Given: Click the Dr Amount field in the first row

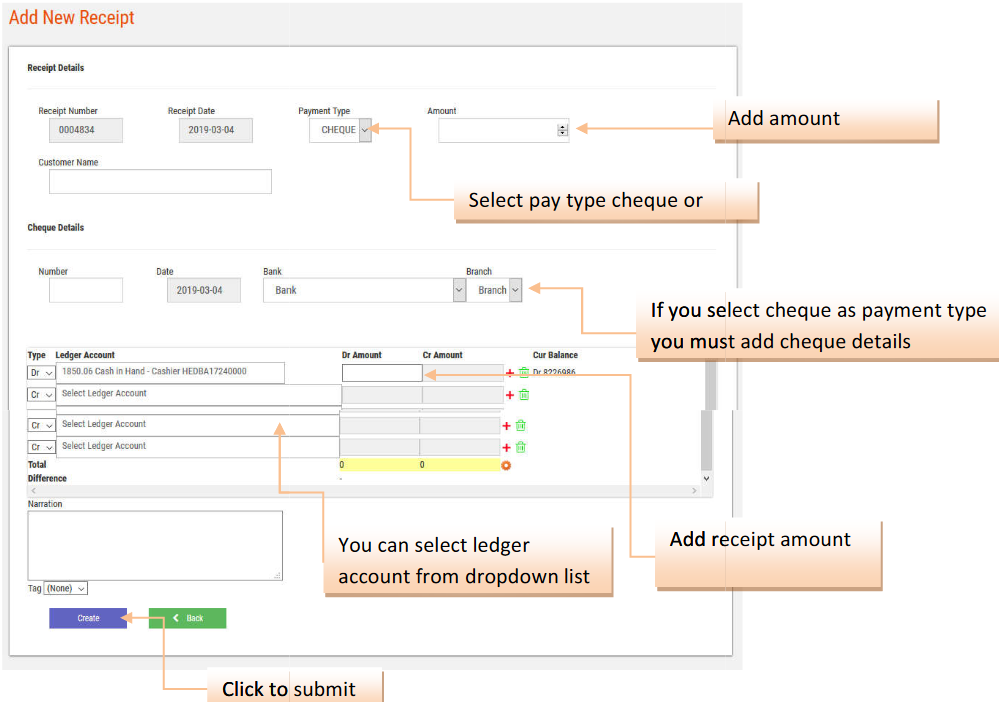Looking at the screenshot, I should 381,373.
